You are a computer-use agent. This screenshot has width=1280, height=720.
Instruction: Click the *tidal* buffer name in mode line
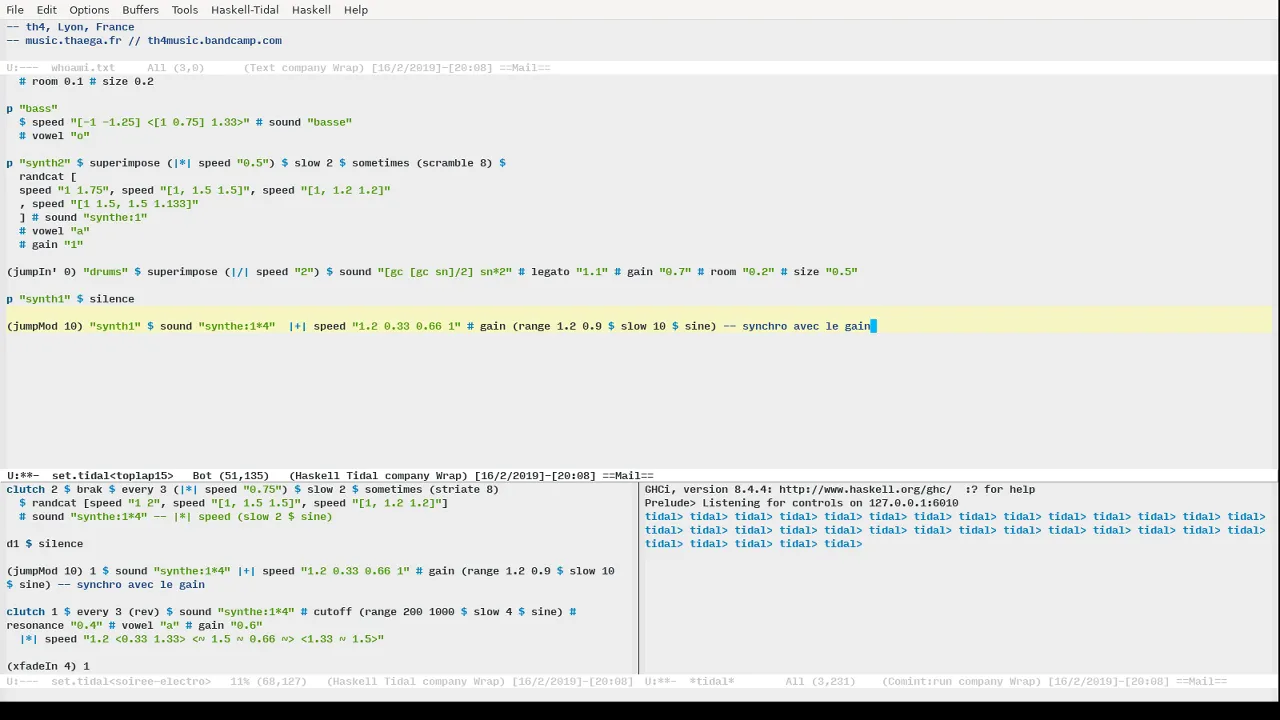click(x=712, y=681)
